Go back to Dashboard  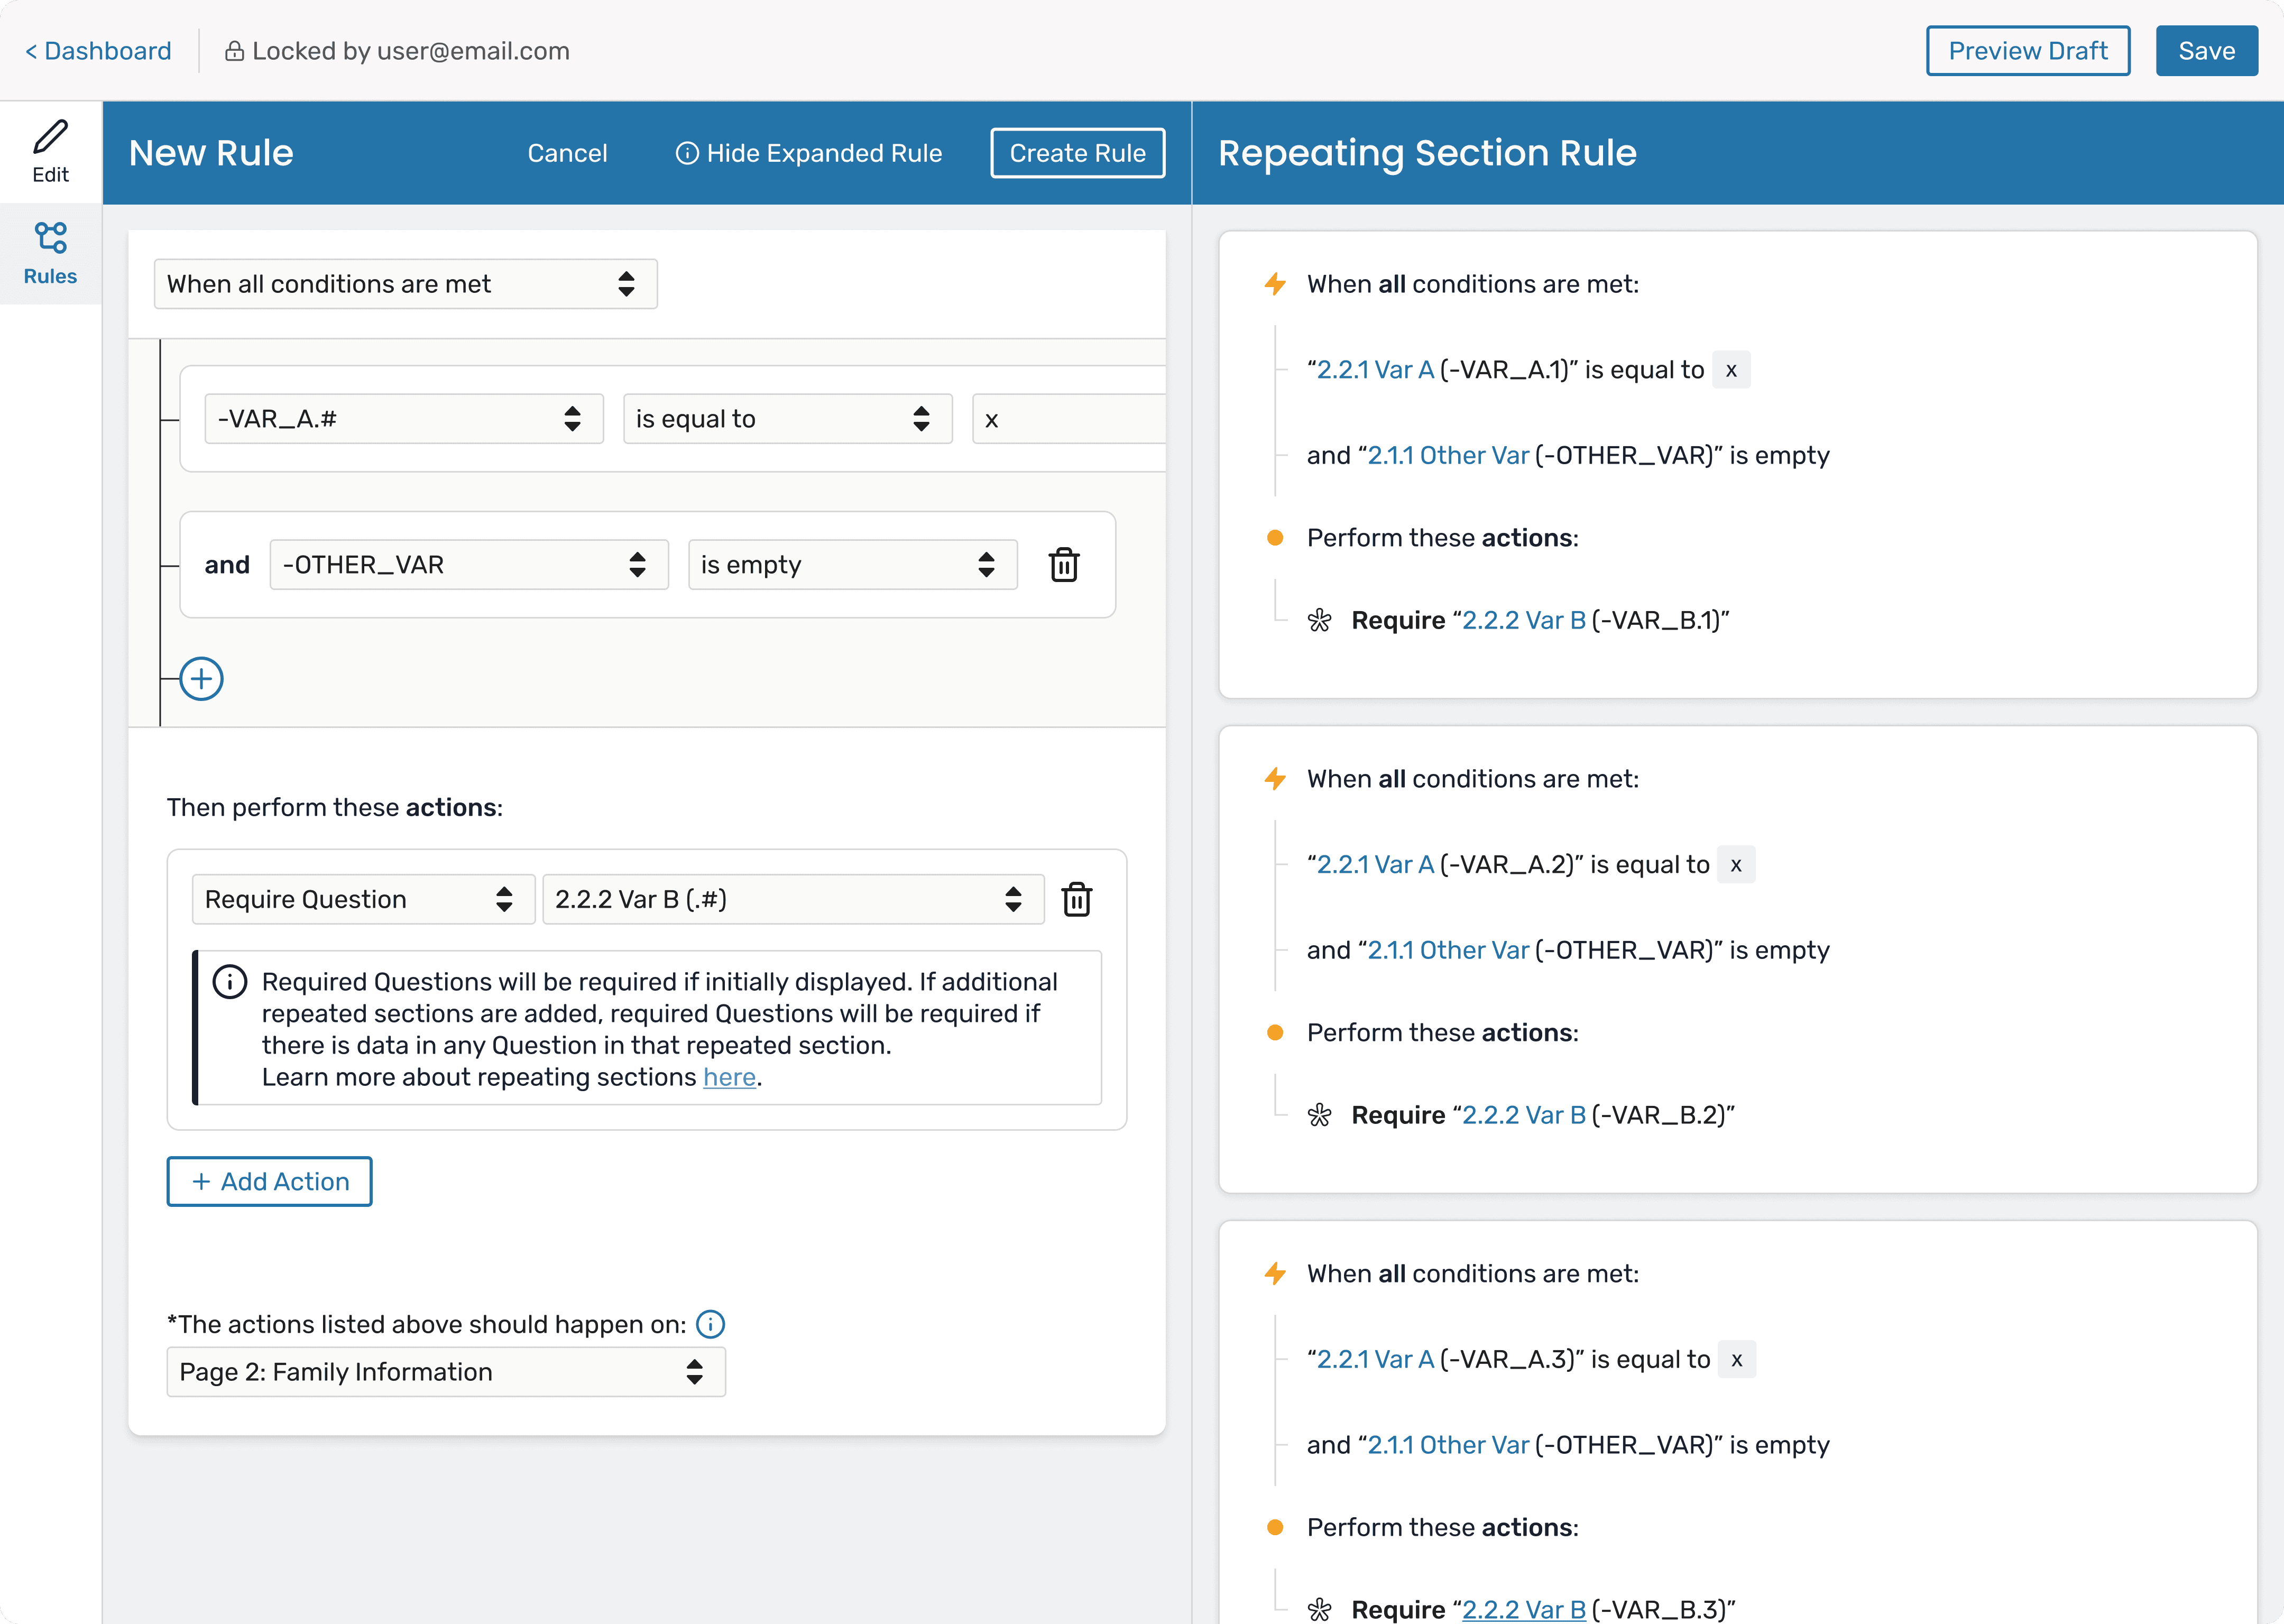coord(98,51)
